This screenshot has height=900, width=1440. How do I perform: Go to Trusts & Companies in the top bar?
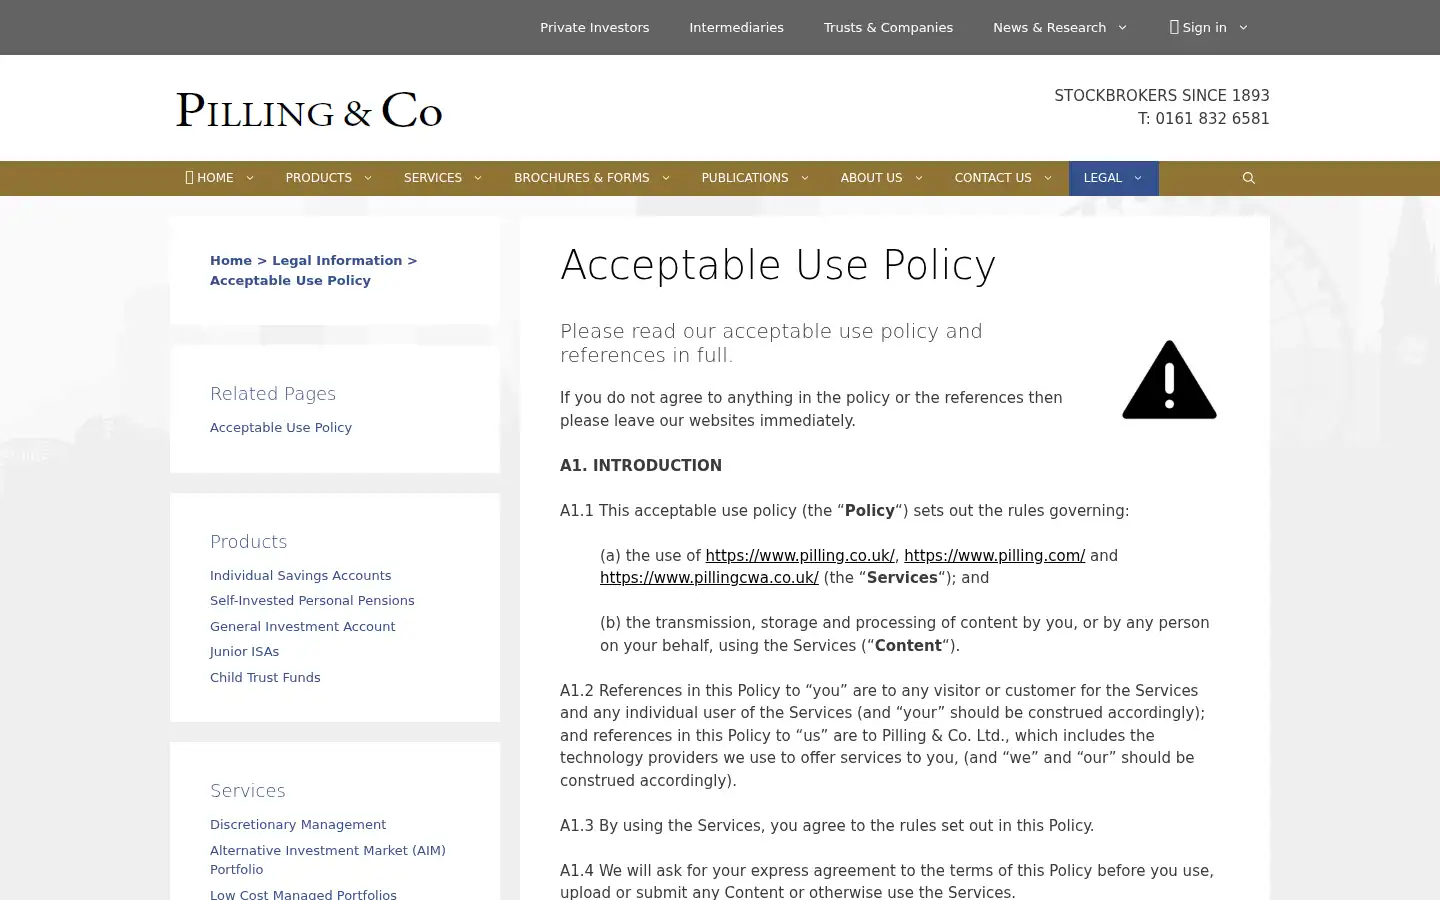tap(889, 28)
